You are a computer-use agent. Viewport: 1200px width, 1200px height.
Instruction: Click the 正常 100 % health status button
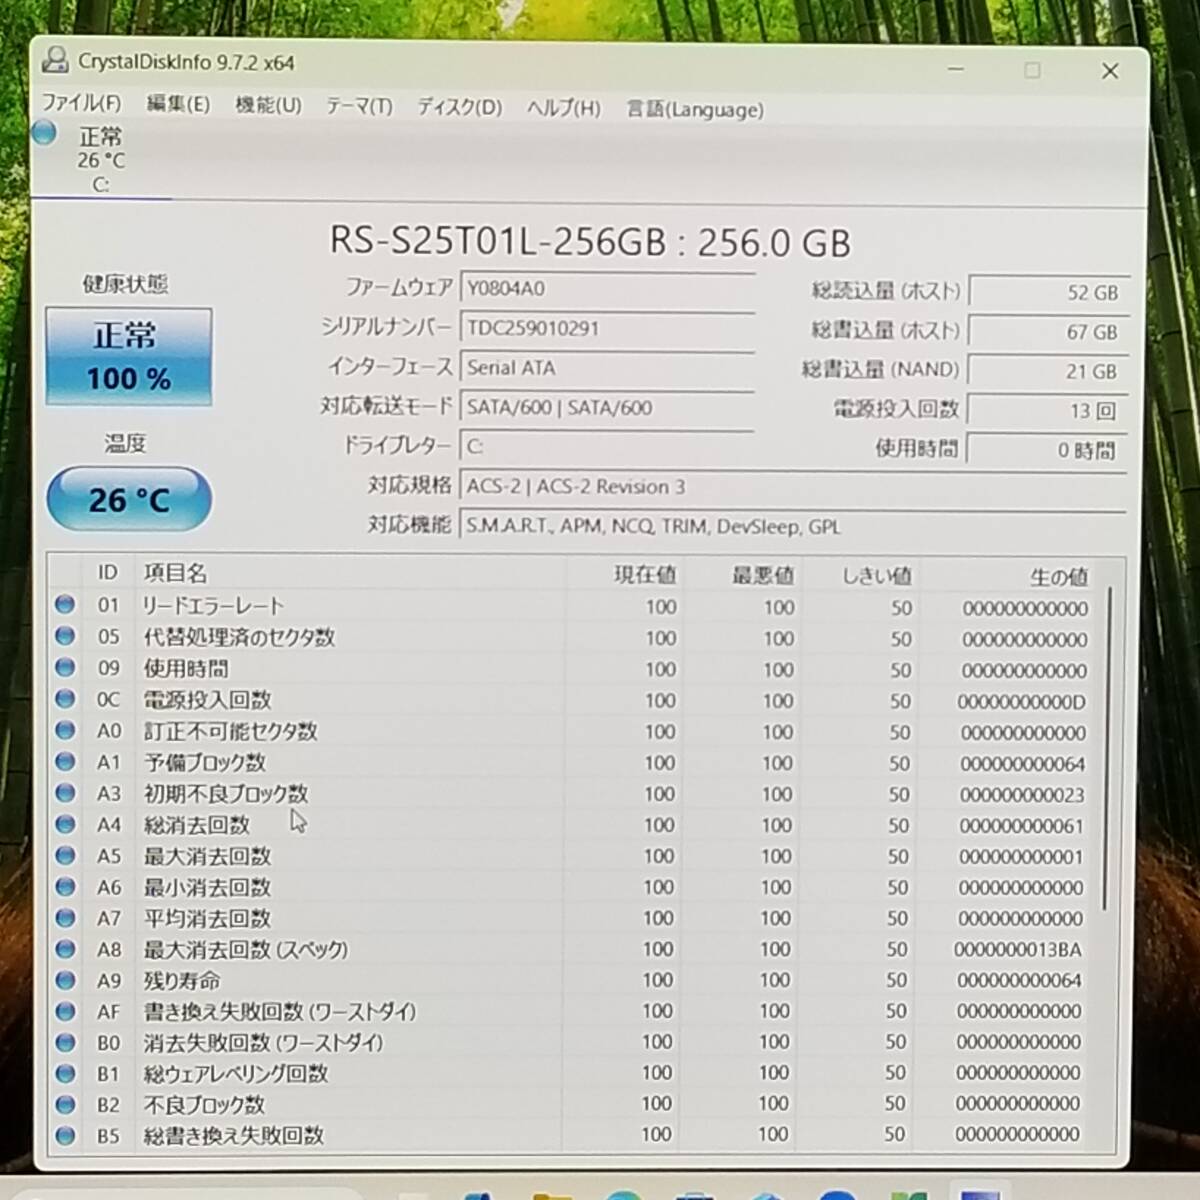click(x=128, y=356)
